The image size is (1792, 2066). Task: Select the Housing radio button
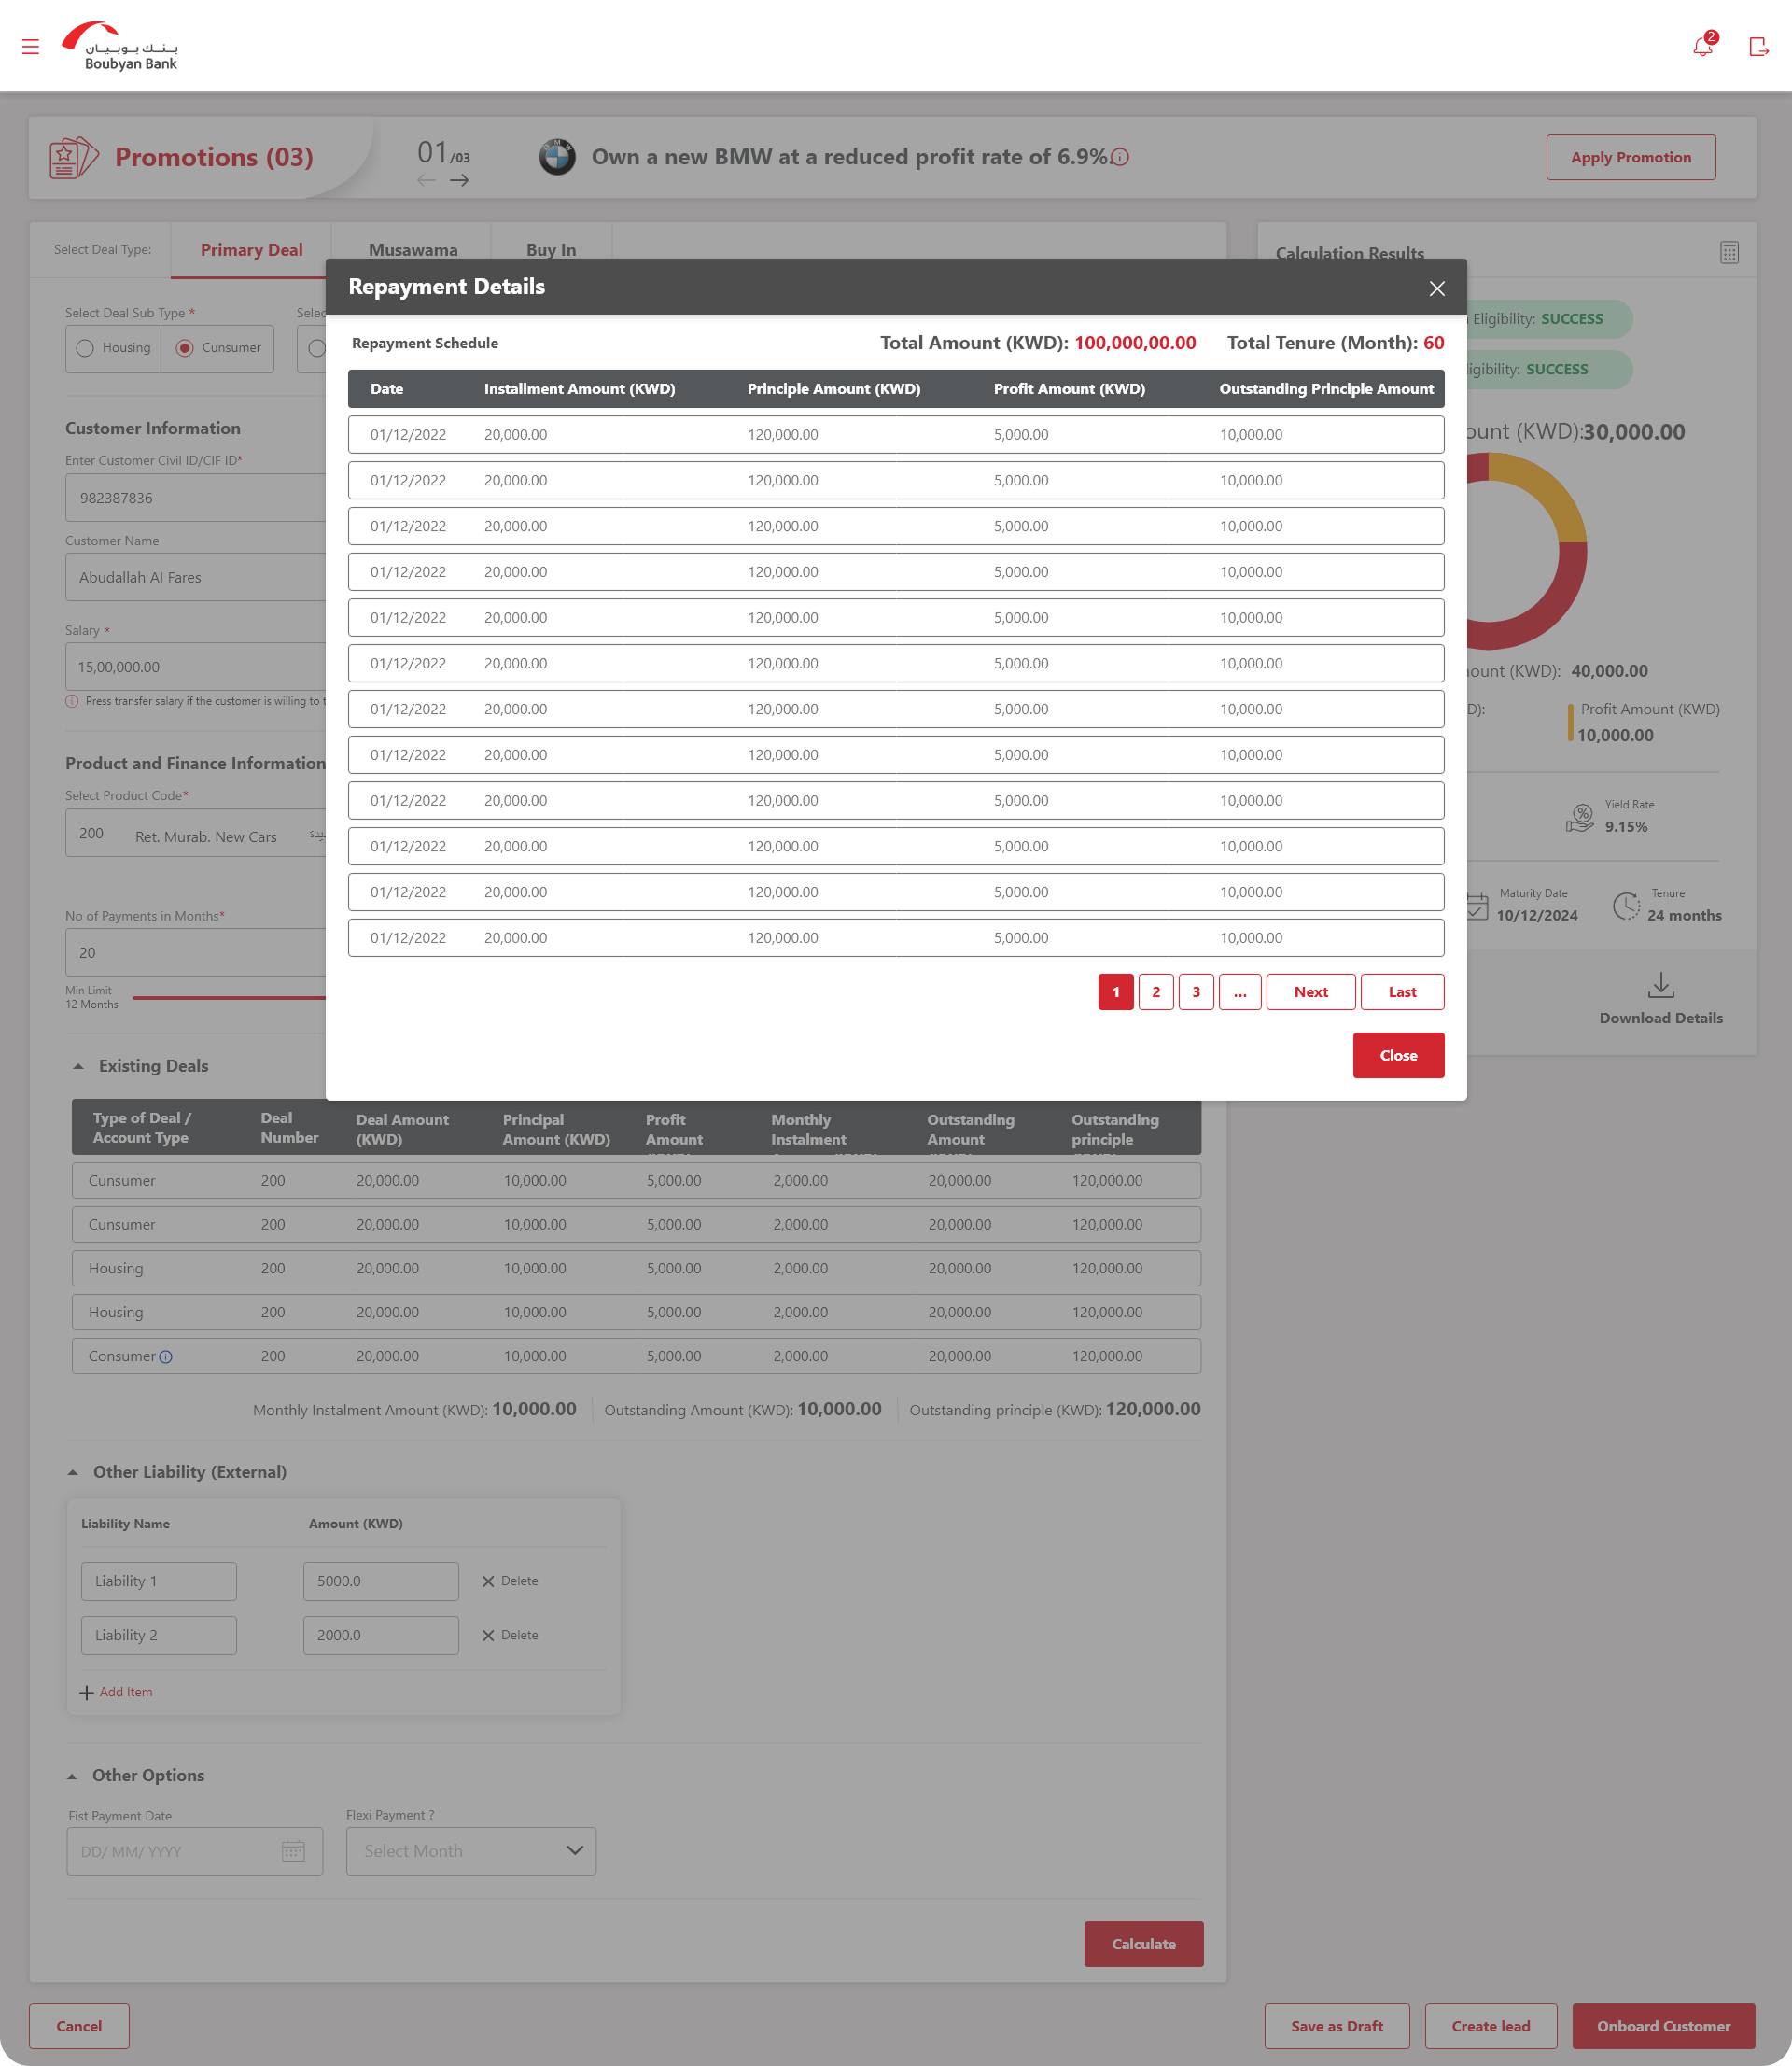85,348
